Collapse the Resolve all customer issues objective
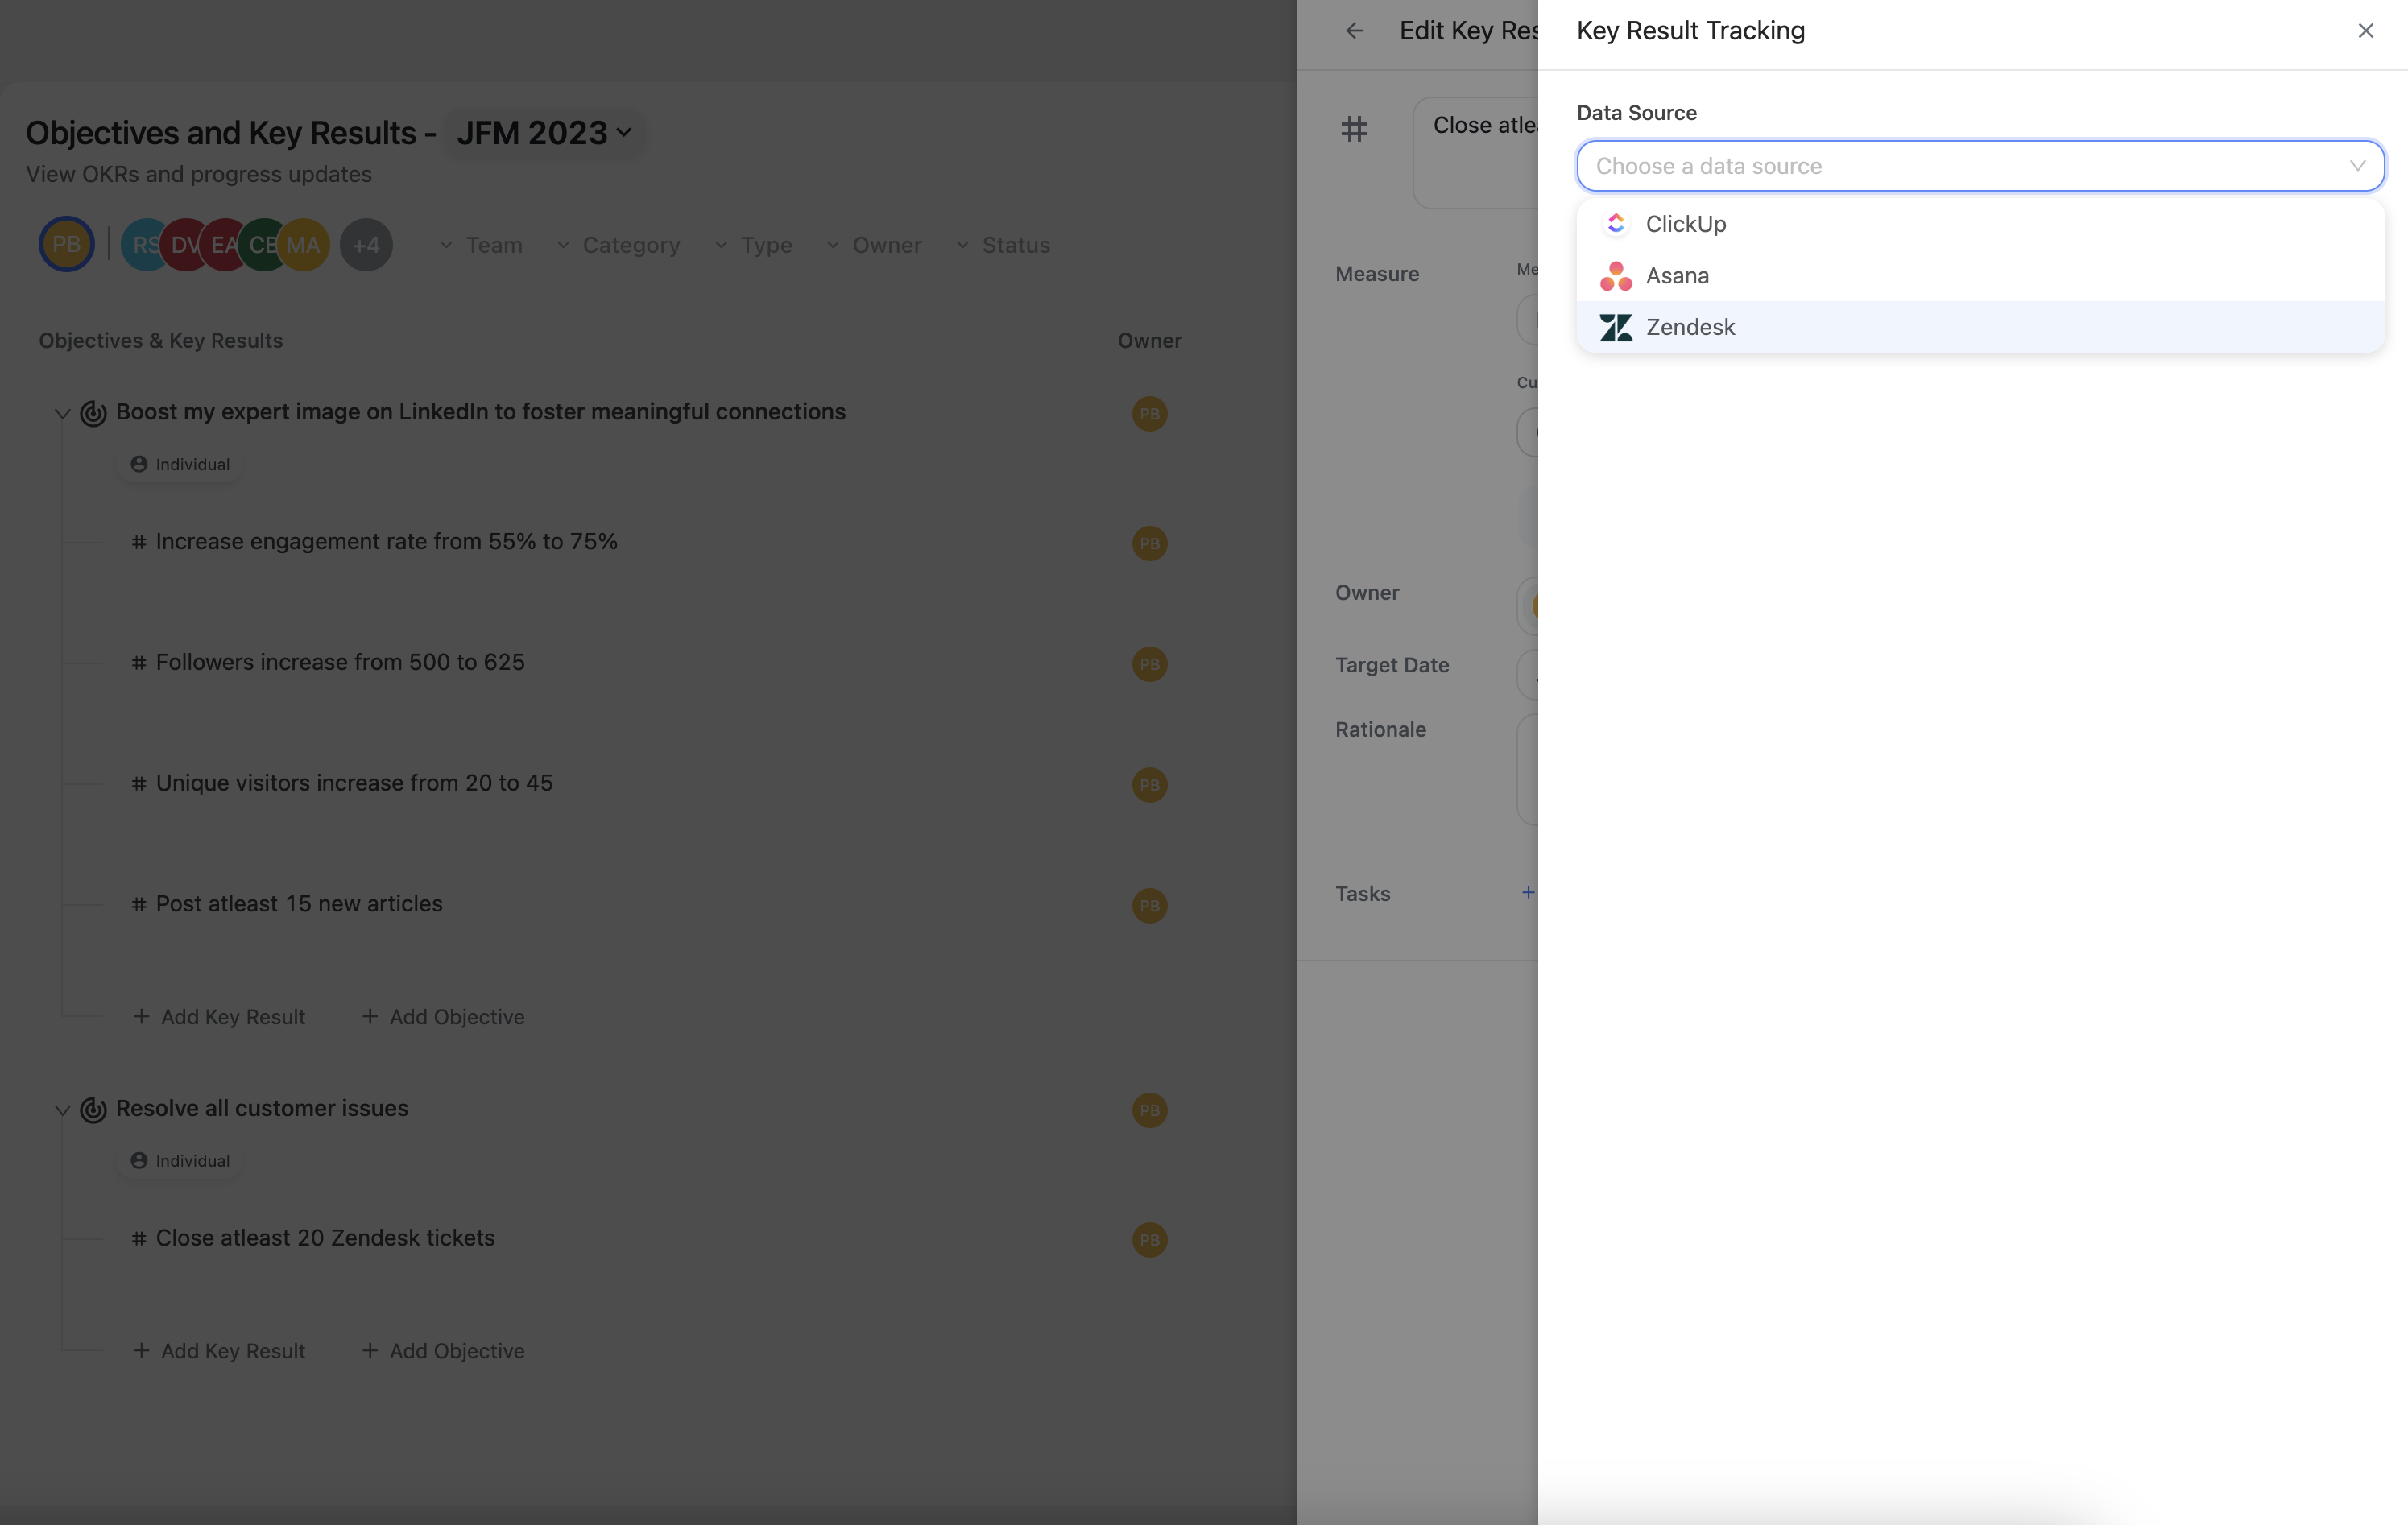2408x1525 pixels. tap(62, 1110)
